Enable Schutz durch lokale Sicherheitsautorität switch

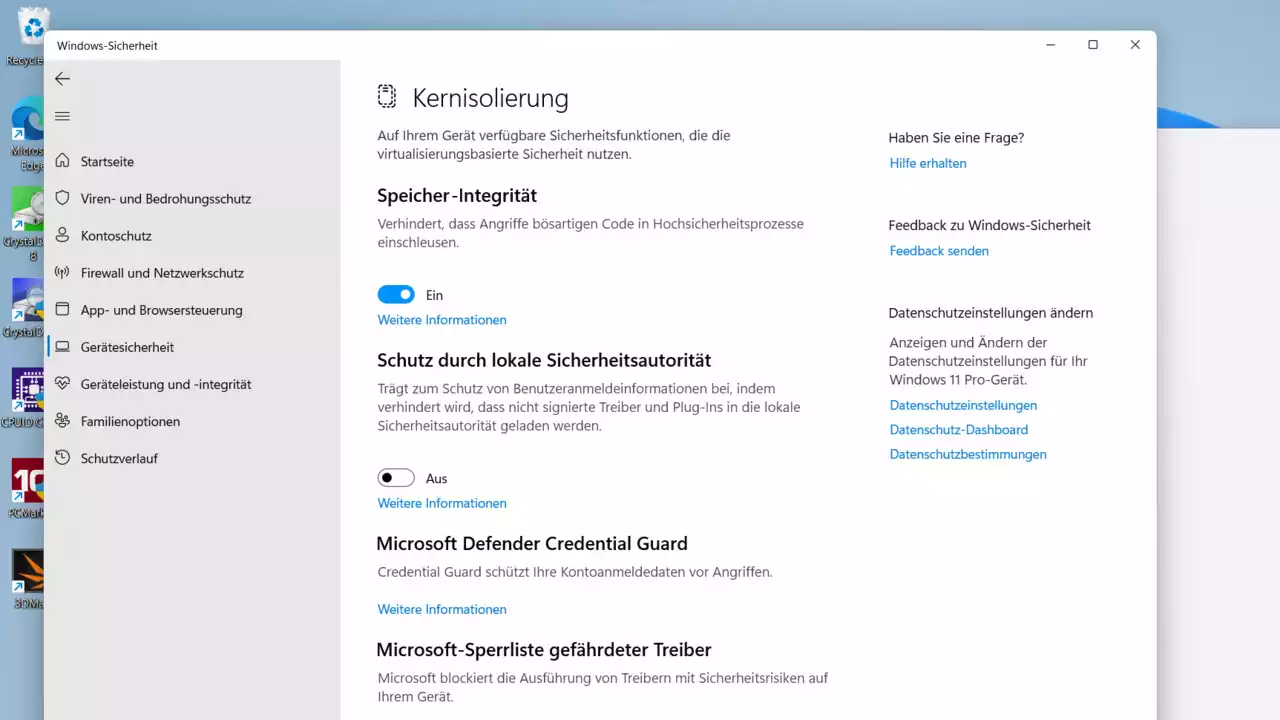tap(396, 478)
